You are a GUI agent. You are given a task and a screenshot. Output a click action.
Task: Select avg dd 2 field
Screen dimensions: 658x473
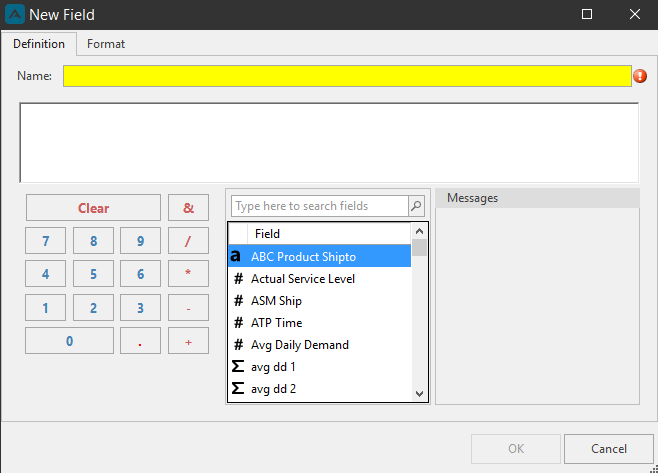[x=319, y=389]
